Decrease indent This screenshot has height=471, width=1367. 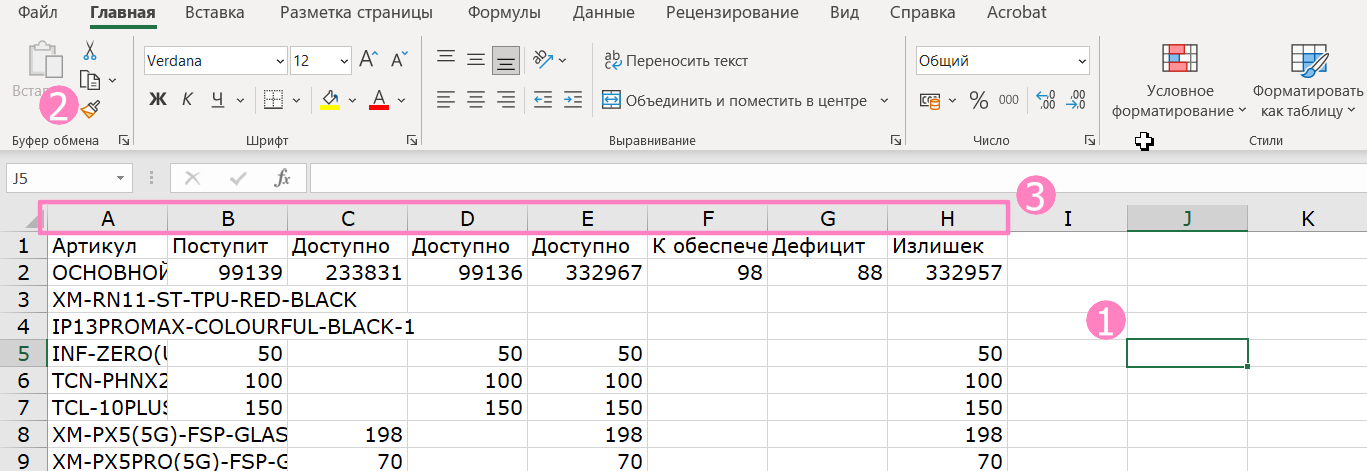click(x=543, y=100)
